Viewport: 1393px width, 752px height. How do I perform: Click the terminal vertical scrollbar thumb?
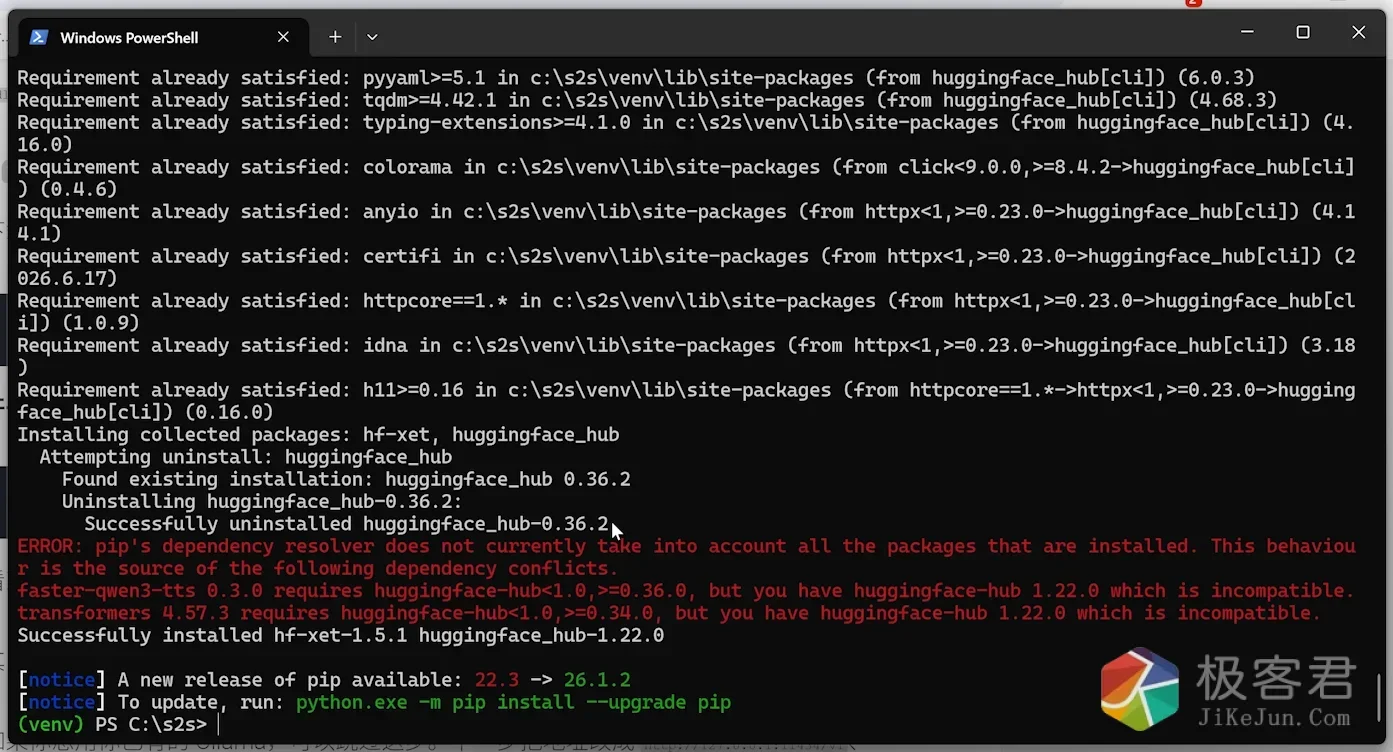tap(1379, 700)
